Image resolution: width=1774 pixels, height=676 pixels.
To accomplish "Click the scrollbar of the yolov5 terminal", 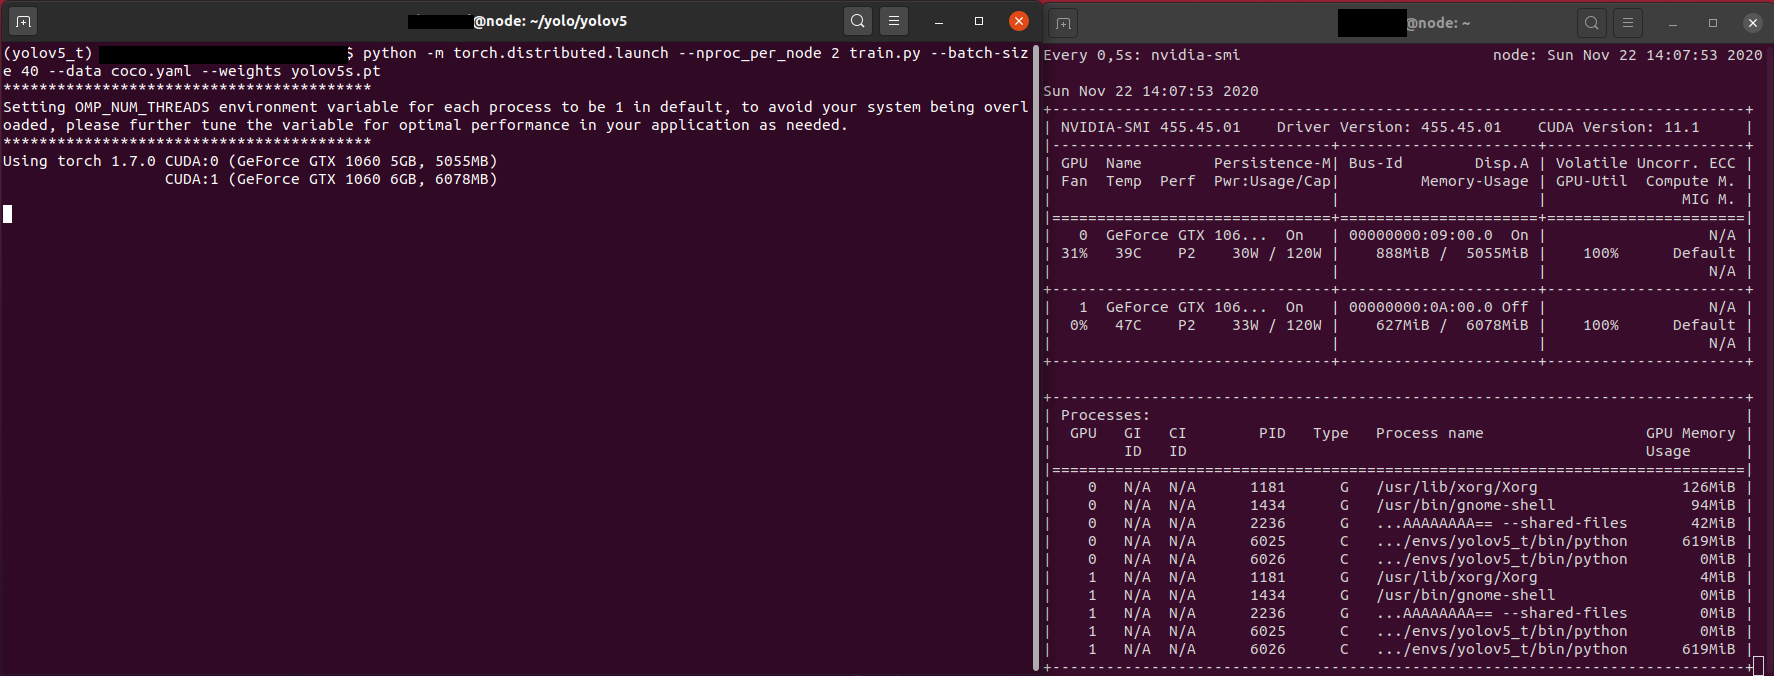I will [1035, 358].
